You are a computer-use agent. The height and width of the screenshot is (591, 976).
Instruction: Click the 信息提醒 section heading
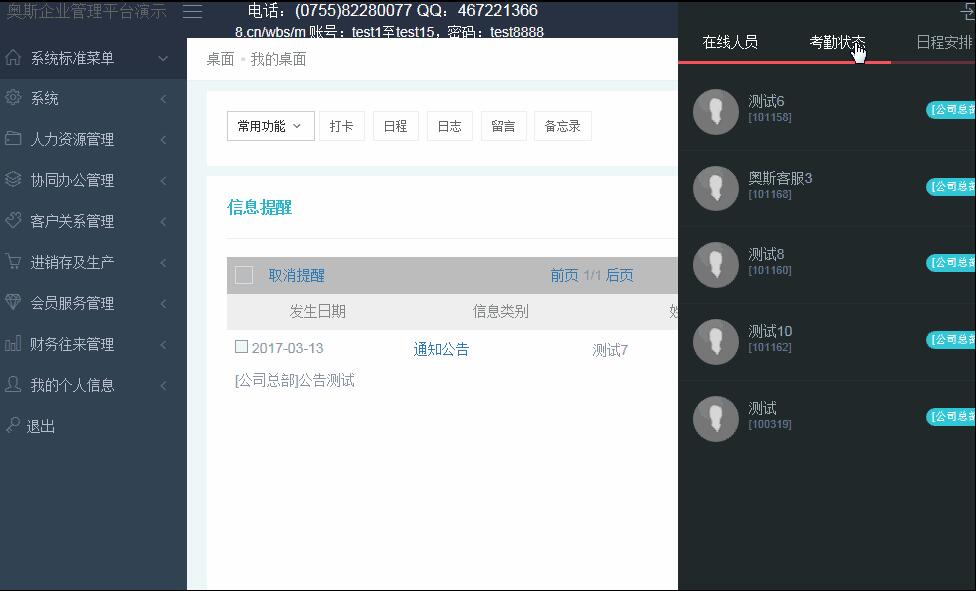click(260, 207)
